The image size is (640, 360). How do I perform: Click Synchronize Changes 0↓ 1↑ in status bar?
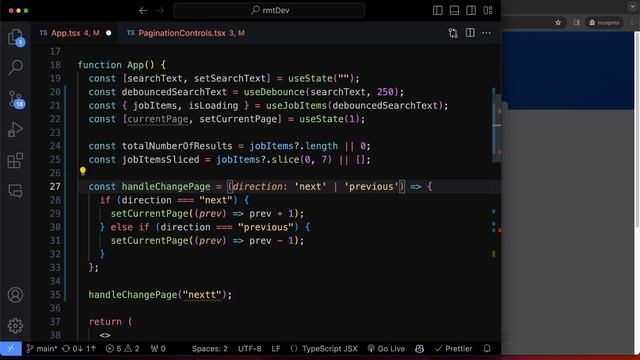pos(79,349)
